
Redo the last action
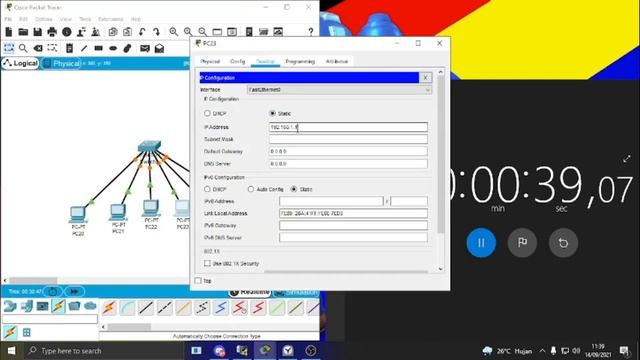156,32
